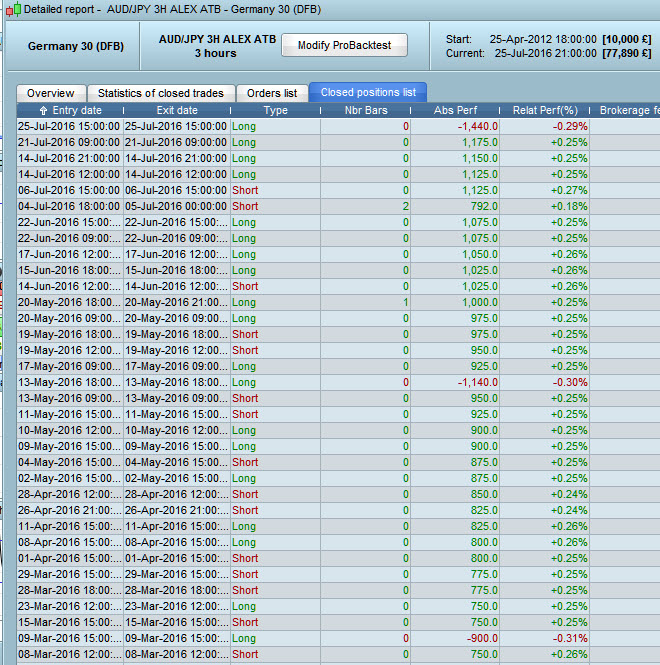This screenshot has height=665, width=660.
Task: Open the Overview tab
Action: 50,93
